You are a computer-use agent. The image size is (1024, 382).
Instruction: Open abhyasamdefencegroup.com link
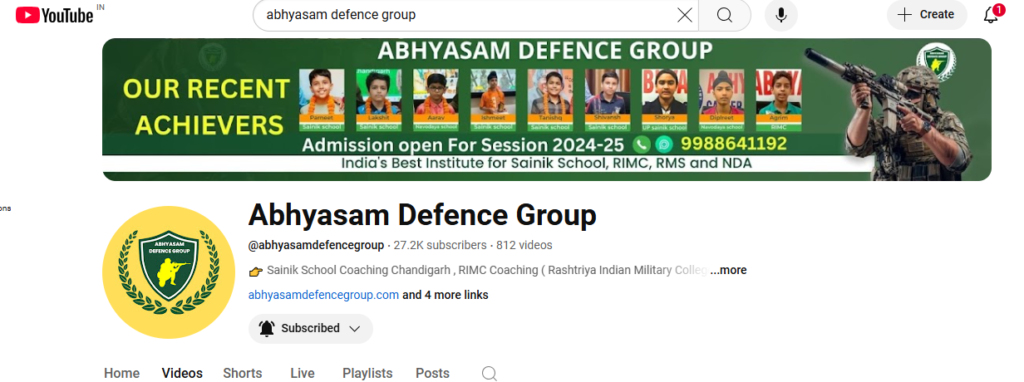click(x=323, y=295)
